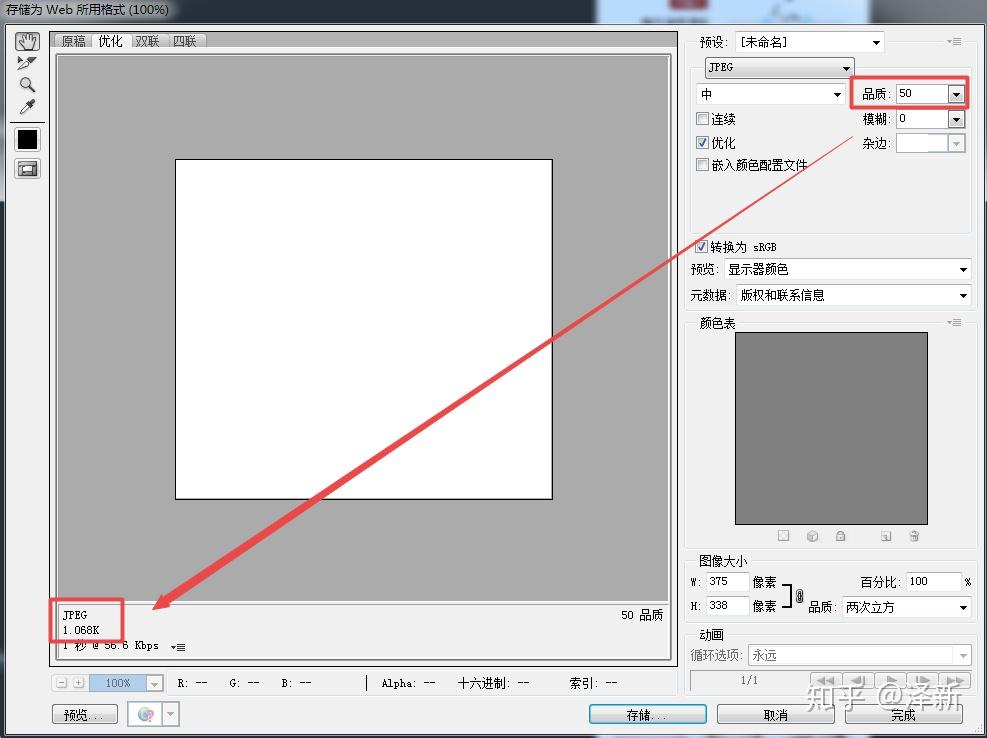
Task: Open the 预览 显示器颜色 dropdown
Action: coord(847,270)
